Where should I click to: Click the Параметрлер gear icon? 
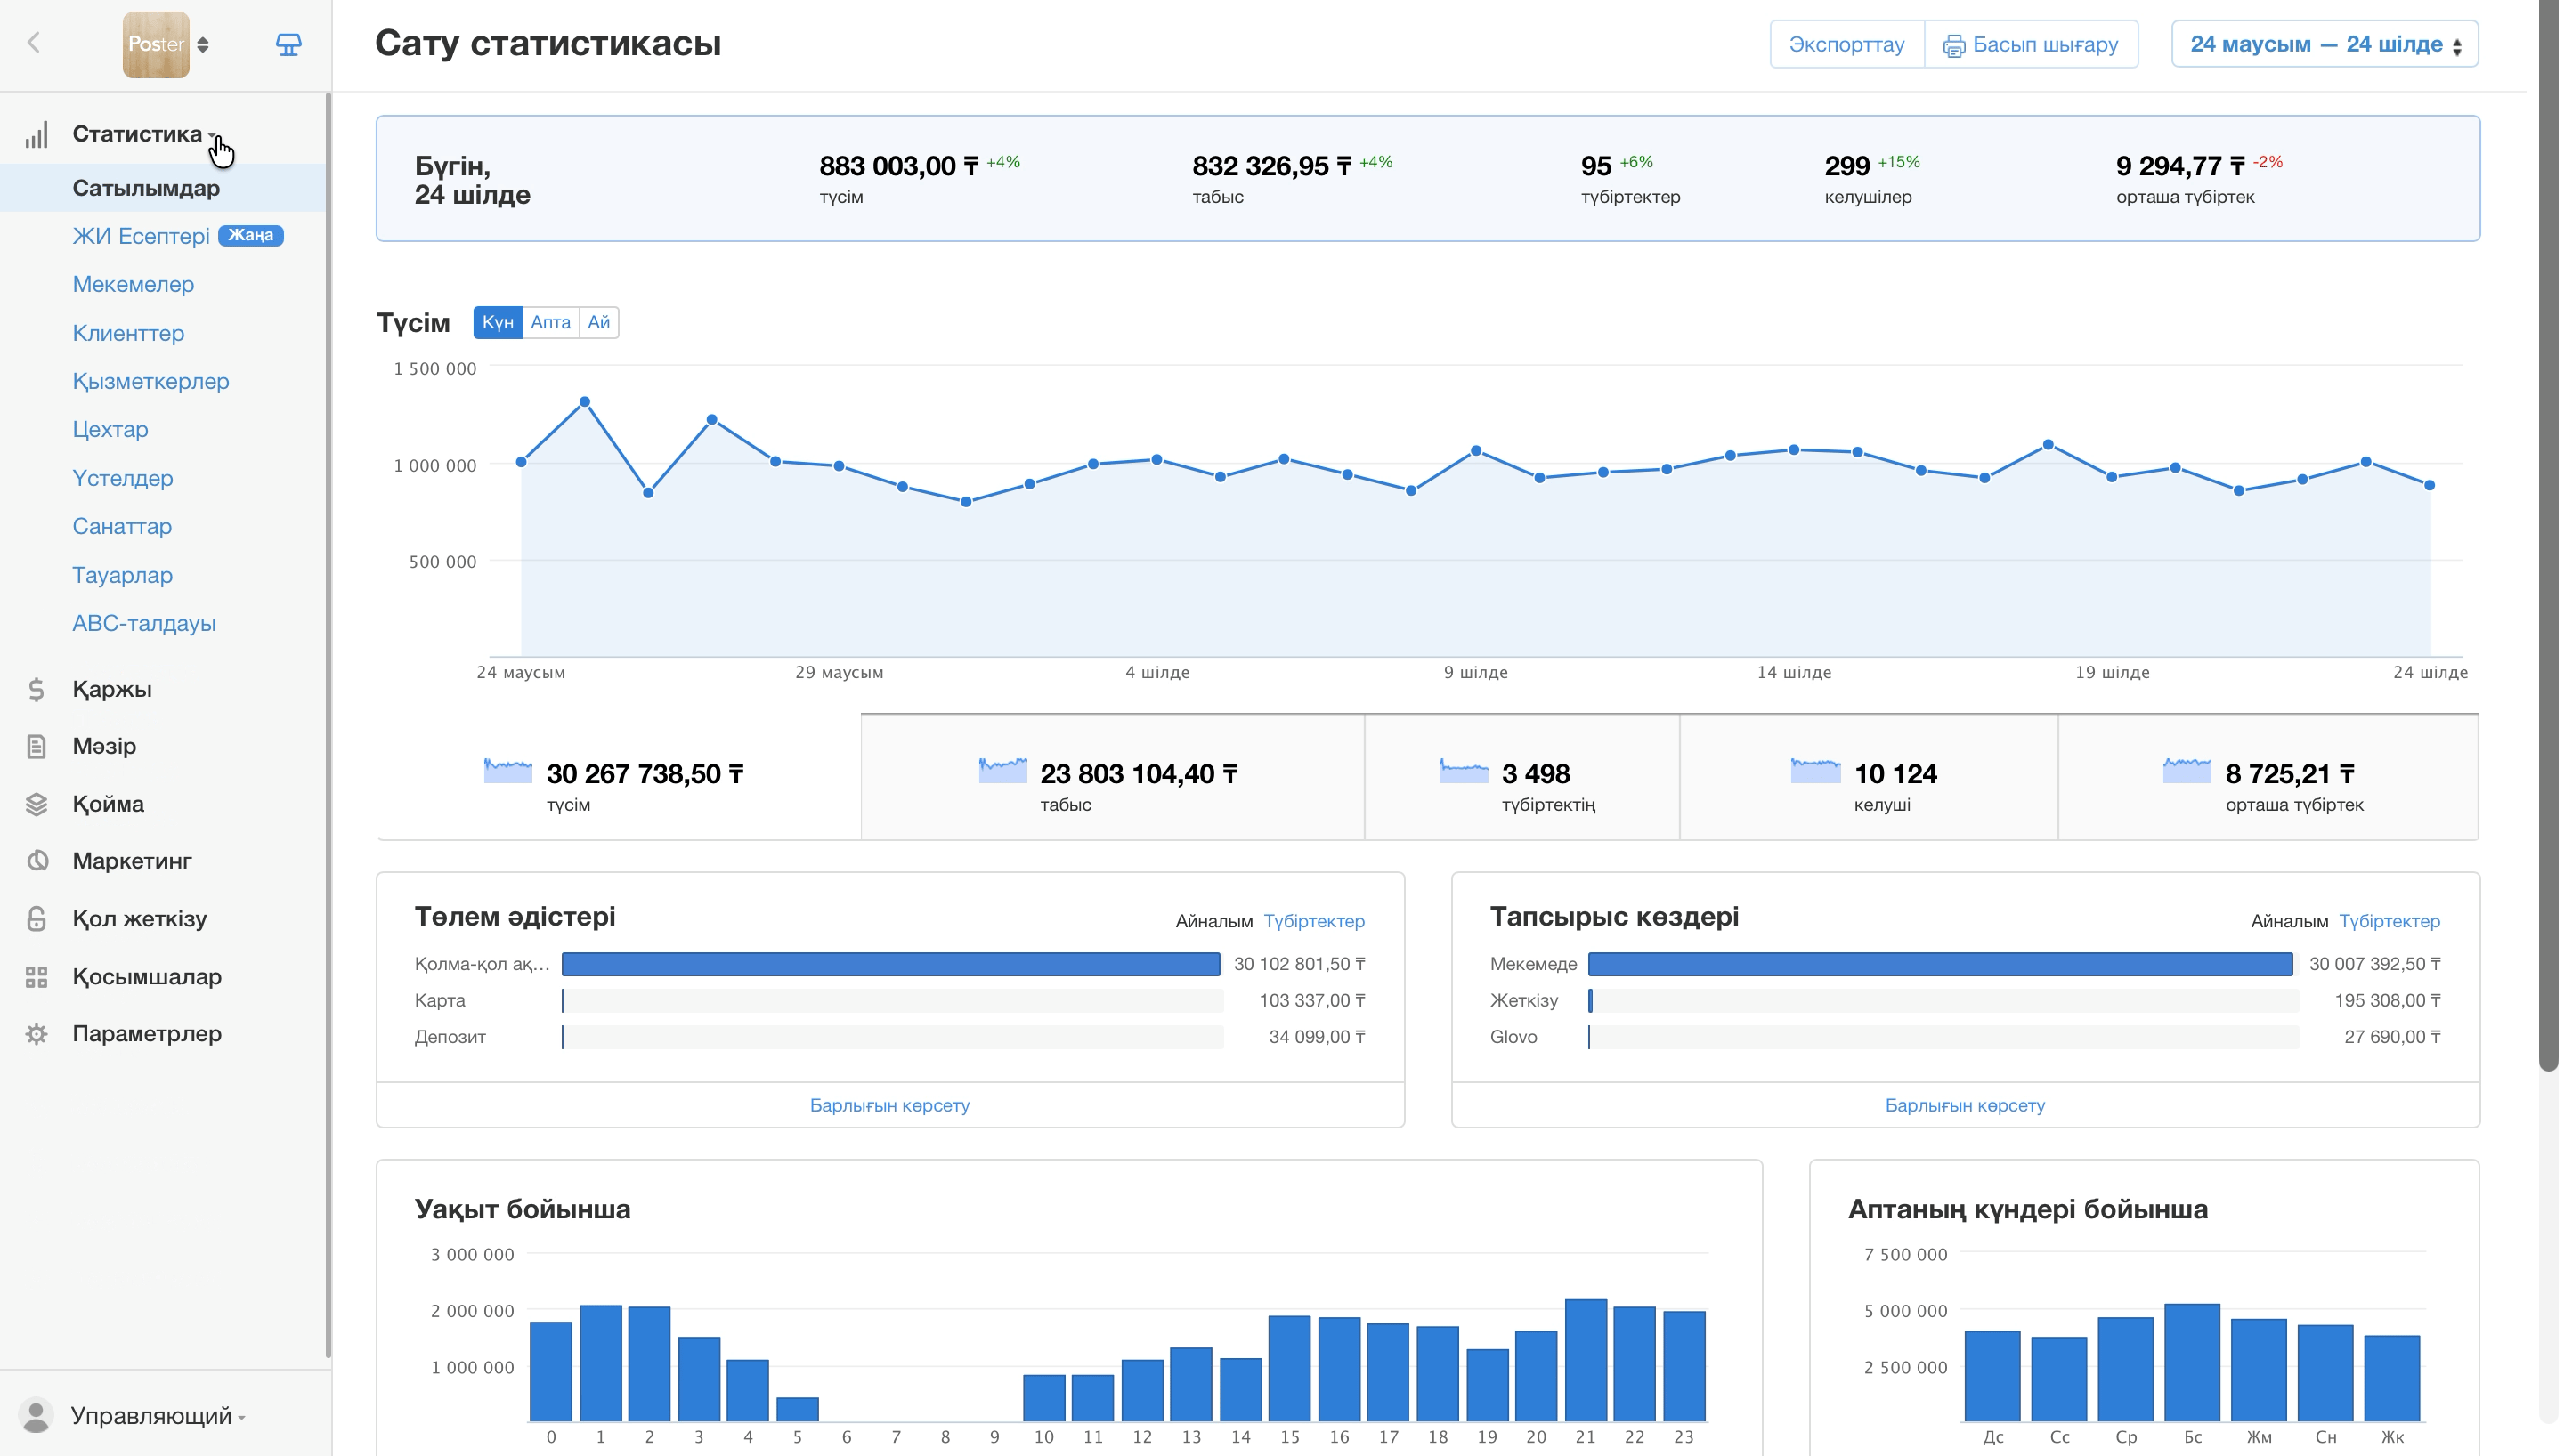point(36,1034)
